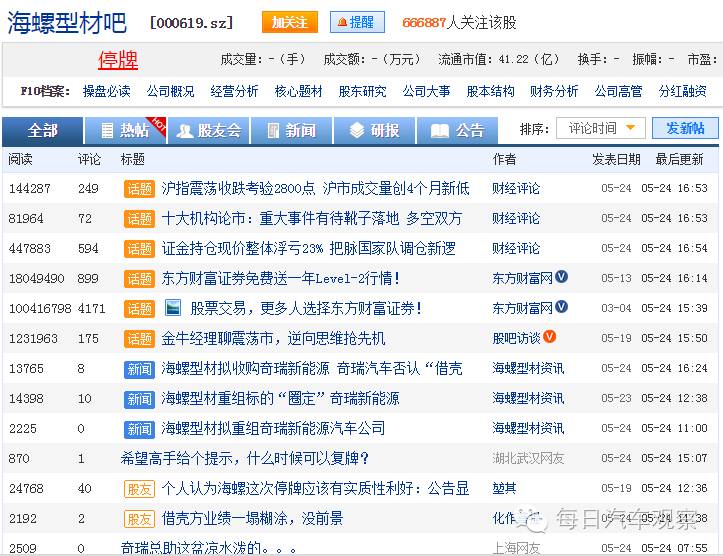Viewport: 723px width, 556px height.
Task: Click the picture icon beside 股票交易 post
Action: pyautogui.click(x=172, y=308)
